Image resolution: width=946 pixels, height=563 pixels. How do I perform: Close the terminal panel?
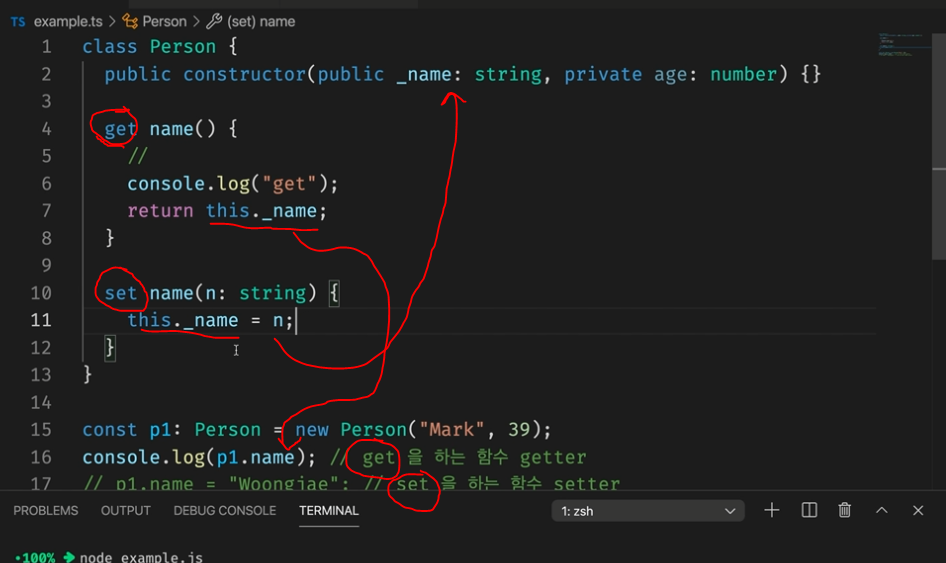click(918, 511)
